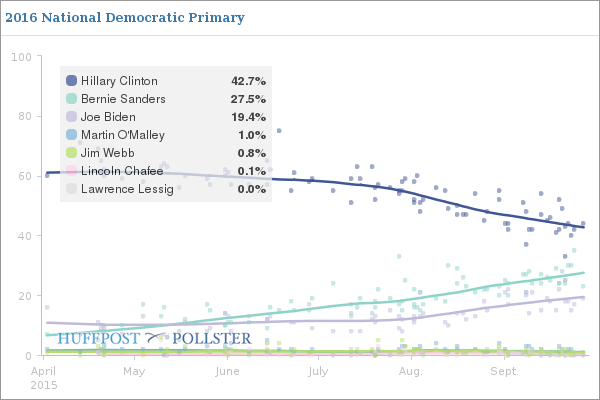Viewport: 600px width, 400px height.
Task: Click Hillary Clinton's legend color dot
Action: [x=71, y=81]
